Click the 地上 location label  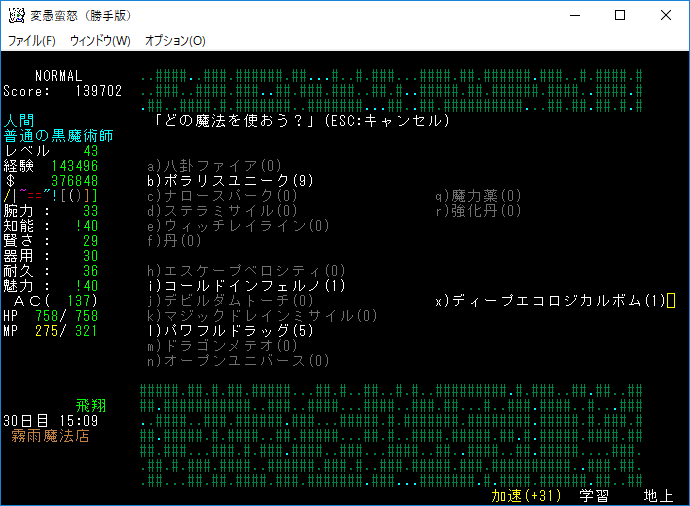pyautogui.click(x=658, y=496)
